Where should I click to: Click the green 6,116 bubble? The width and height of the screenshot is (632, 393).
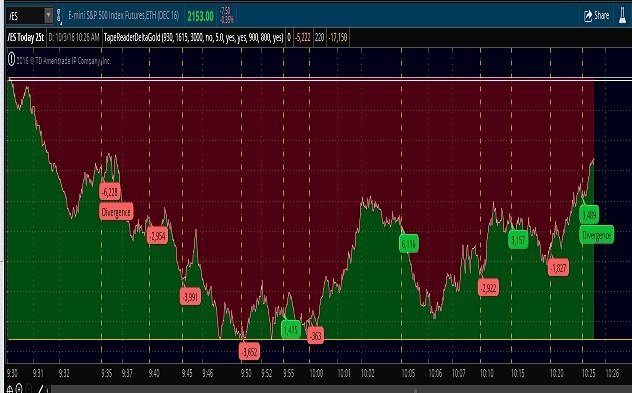tap(409, 244)
